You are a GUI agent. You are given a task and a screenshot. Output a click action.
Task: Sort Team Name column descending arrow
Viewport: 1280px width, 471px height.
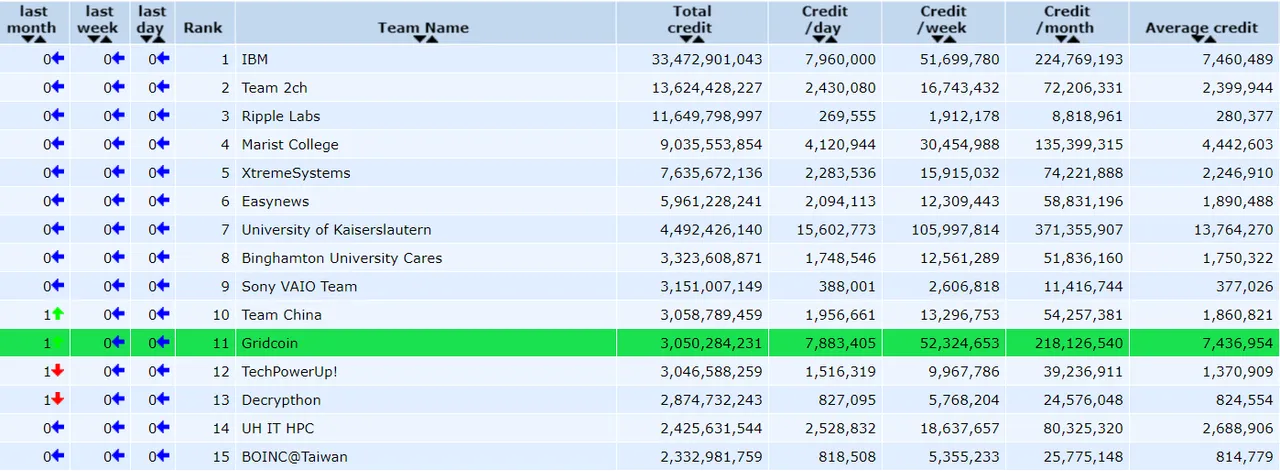(419, 39)
